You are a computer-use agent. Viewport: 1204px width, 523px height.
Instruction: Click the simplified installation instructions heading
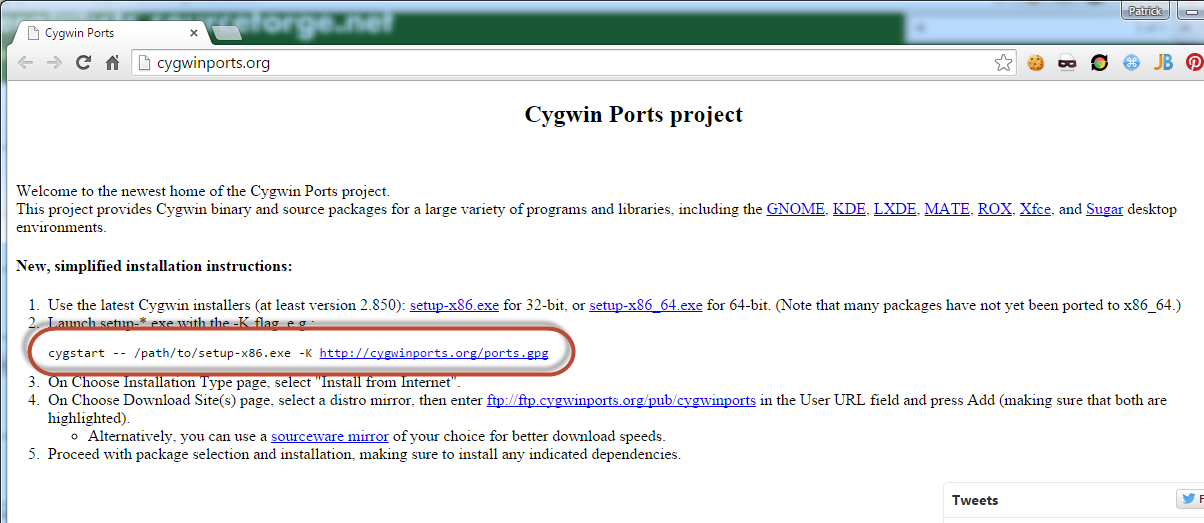click(x=154, y=266)
